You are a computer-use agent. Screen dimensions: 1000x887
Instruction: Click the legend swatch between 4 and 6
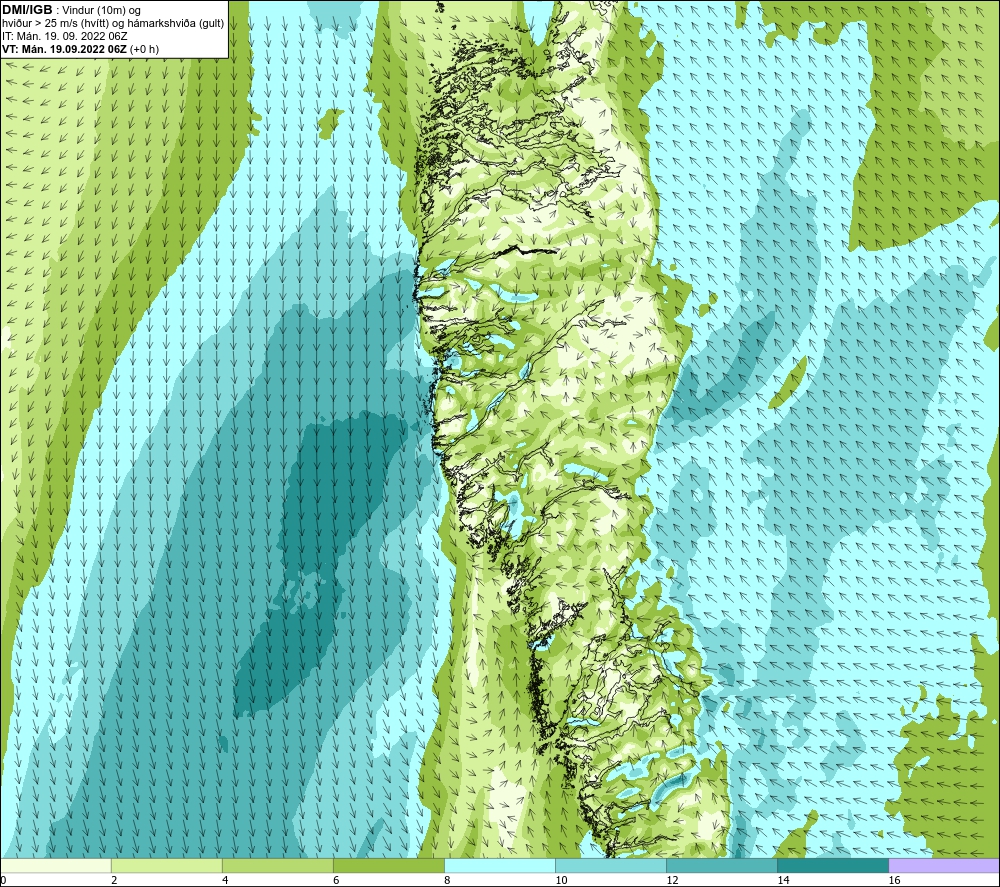[x=277, y=866]
